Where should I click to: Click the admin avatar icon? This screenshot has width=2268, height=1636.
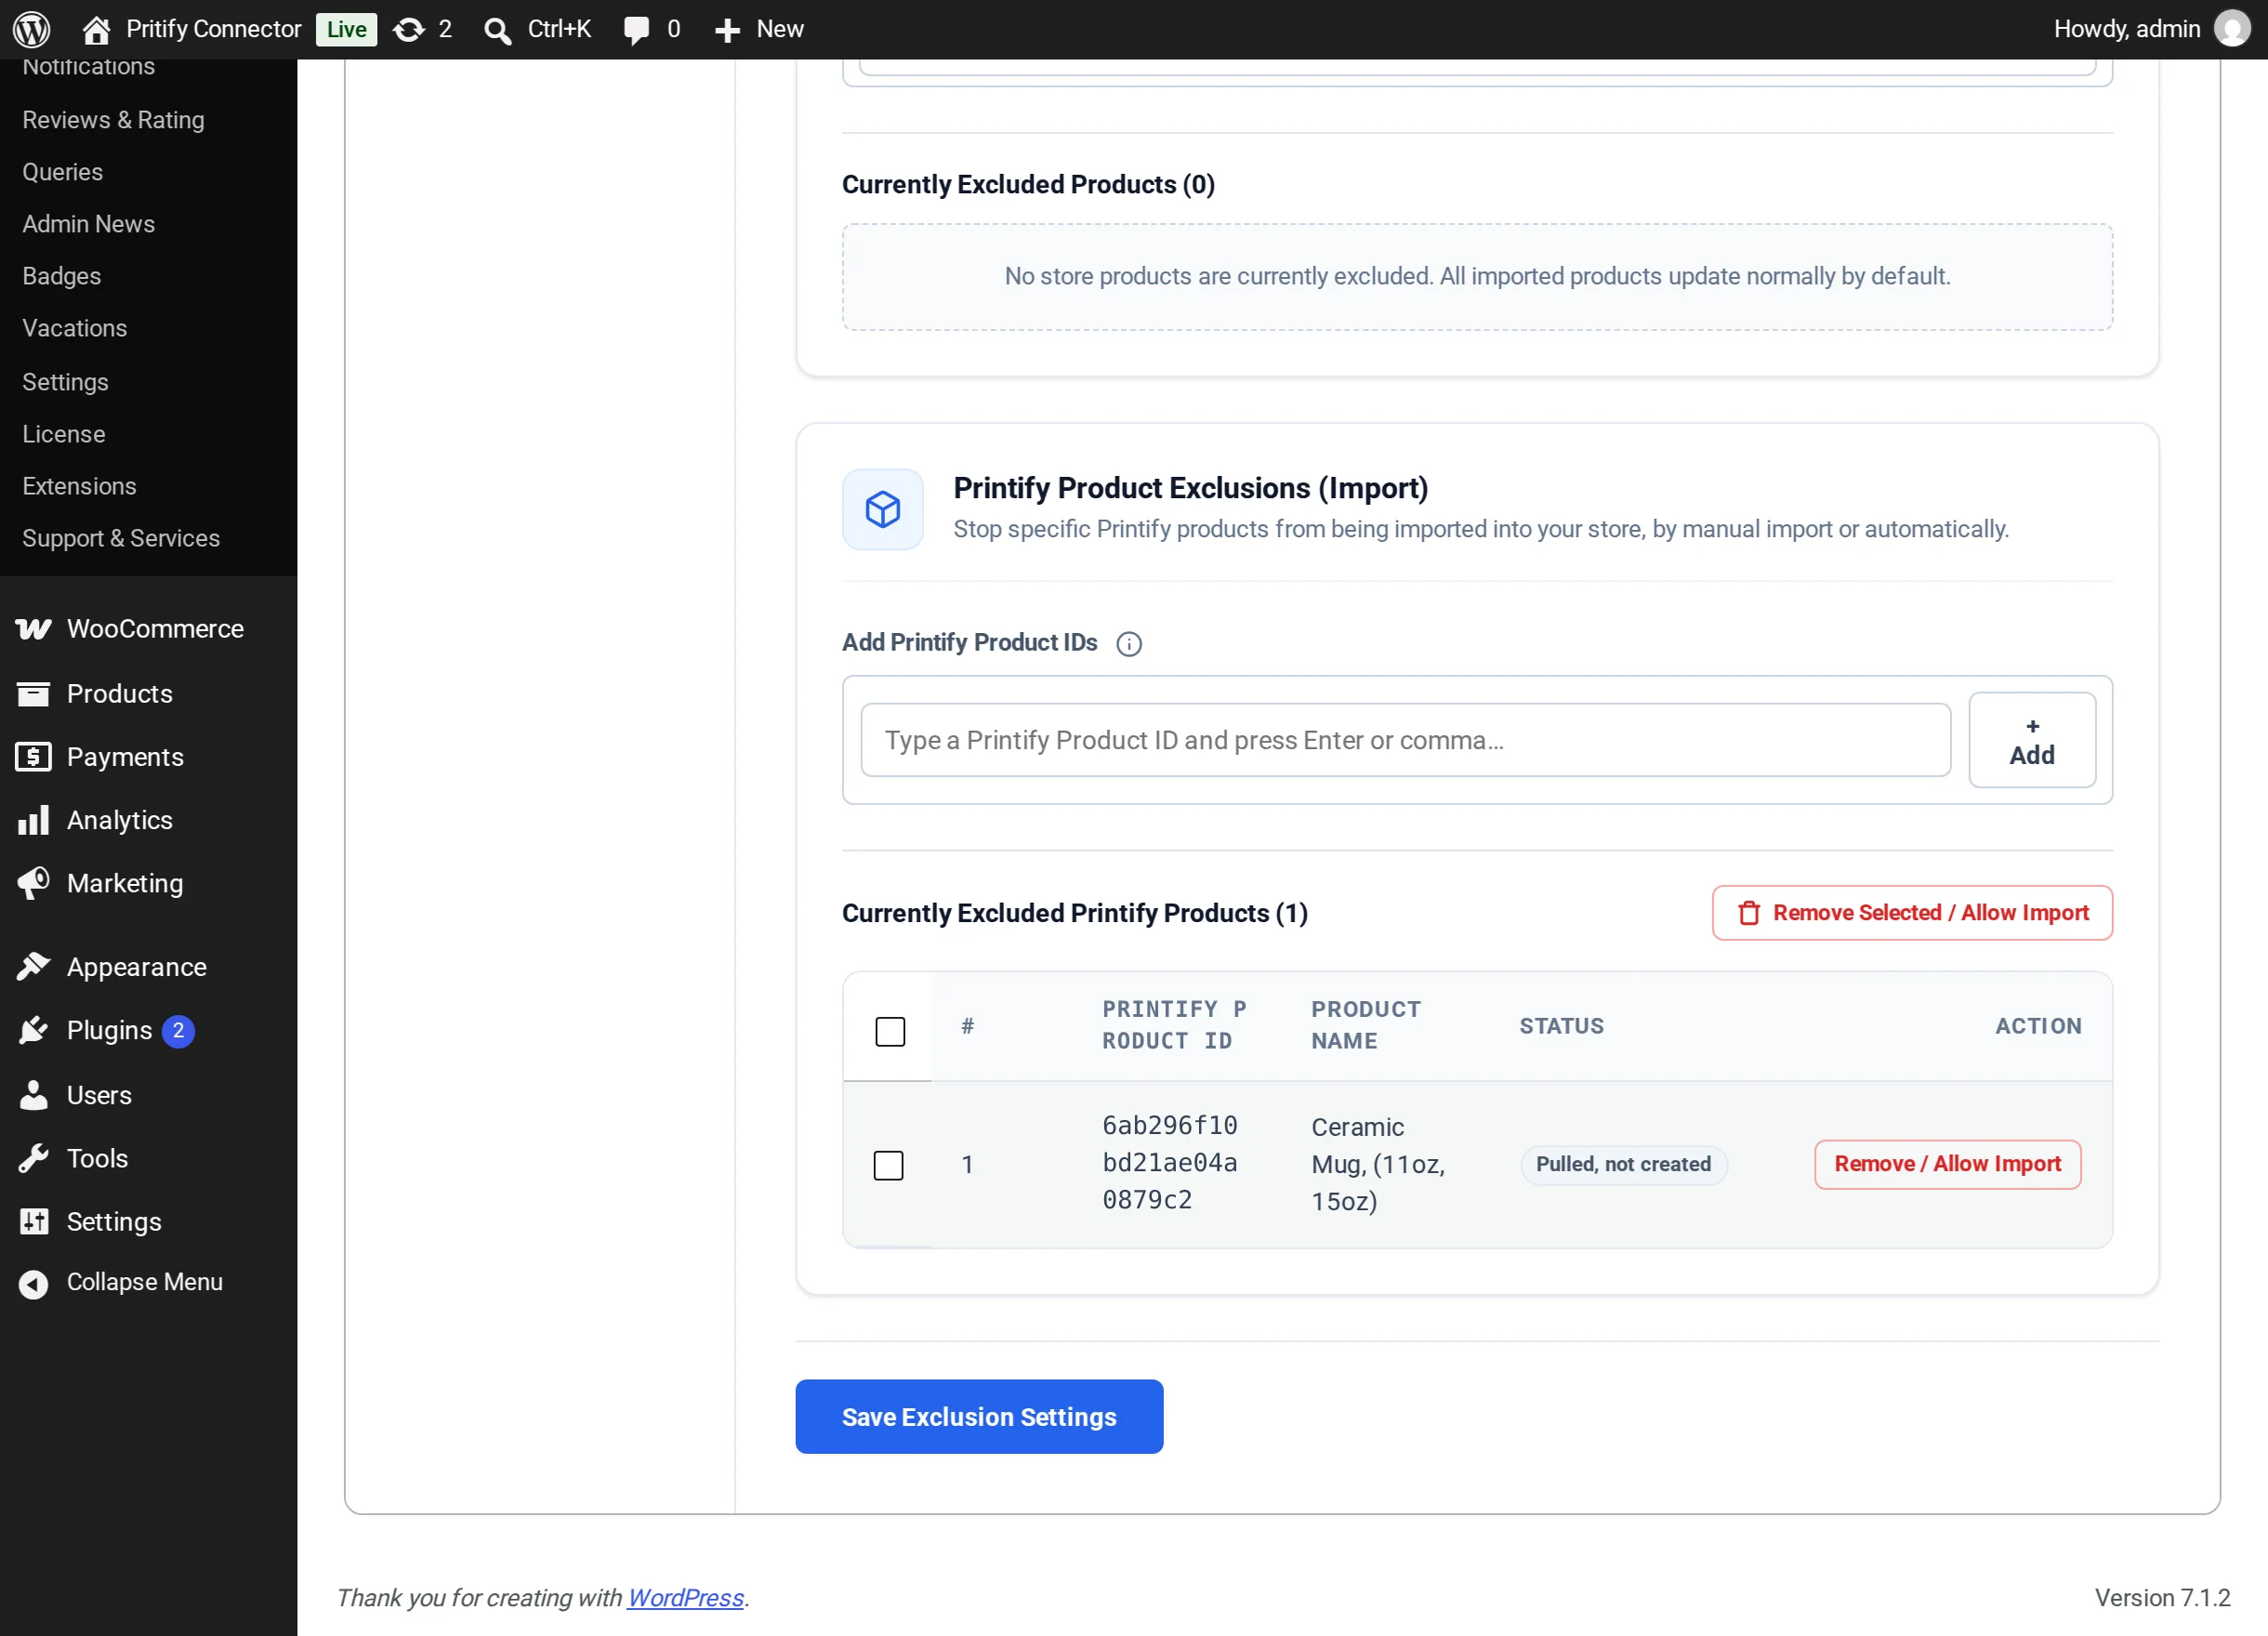[x=2232, y=29]
